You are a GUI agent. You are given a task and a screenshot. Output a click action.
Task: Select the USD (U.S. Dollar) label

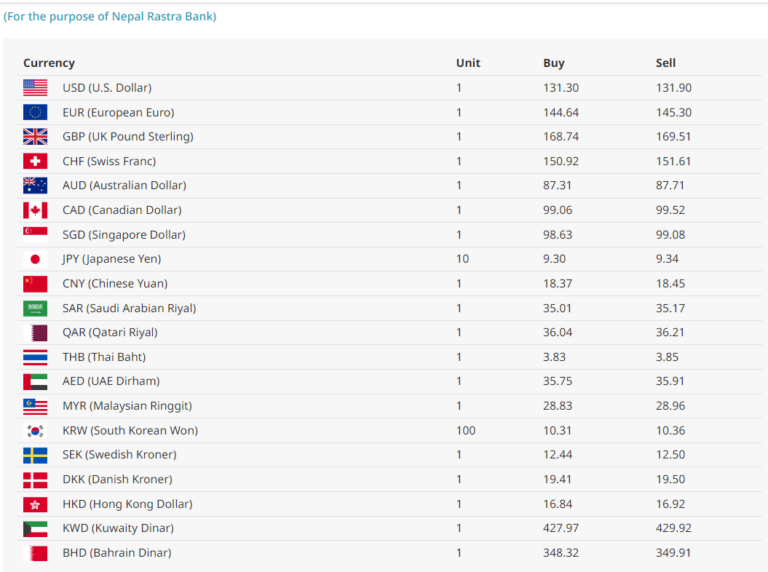point(107,88)
